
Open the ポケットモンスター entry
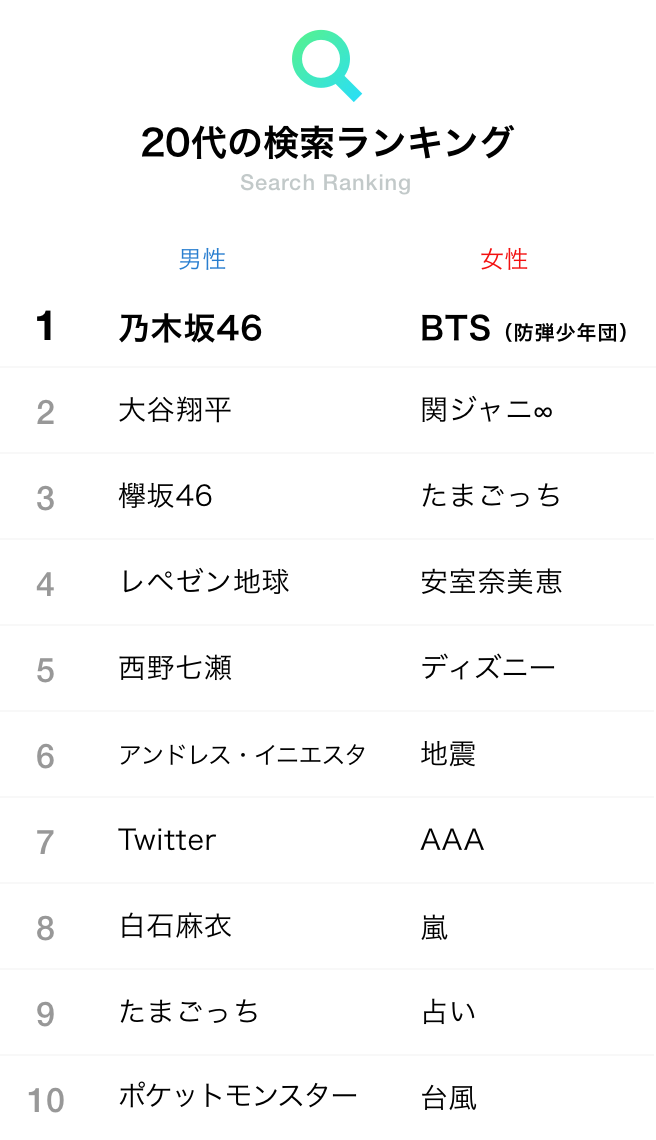(238, 1097)
